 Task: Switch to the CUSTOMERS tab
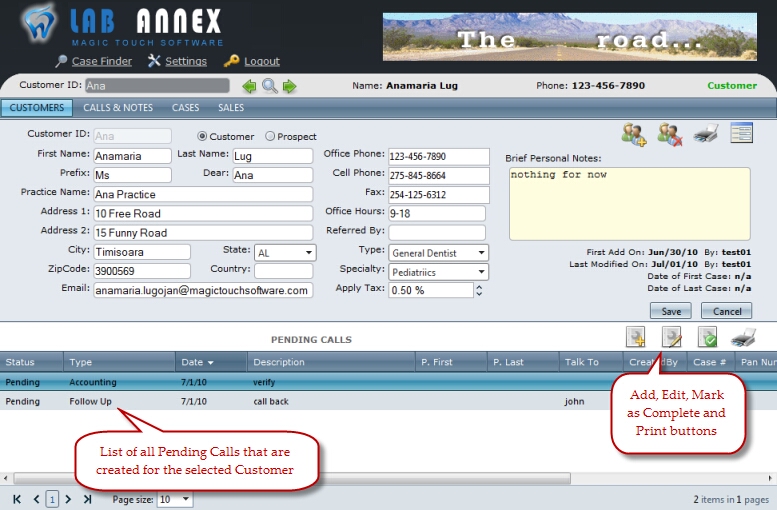(37, 108)
